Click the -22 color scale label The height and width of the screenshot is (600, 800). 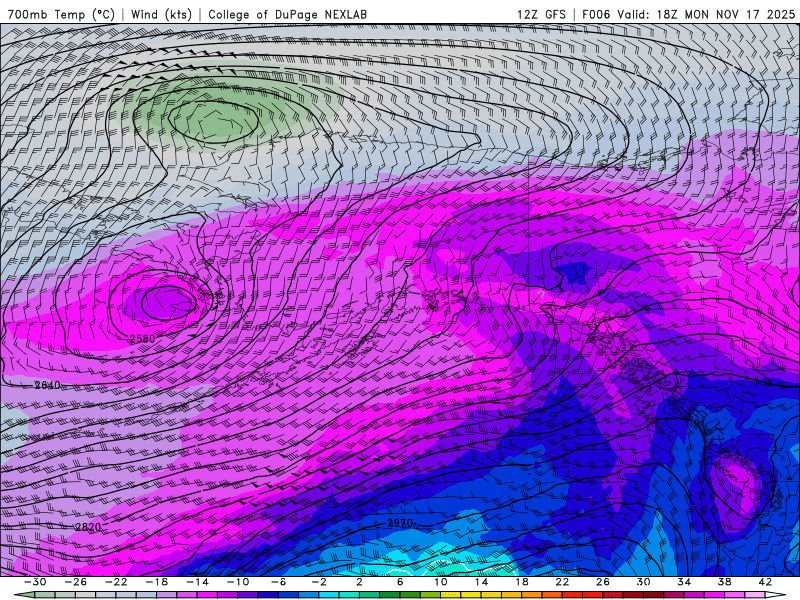tap(116, 582)
